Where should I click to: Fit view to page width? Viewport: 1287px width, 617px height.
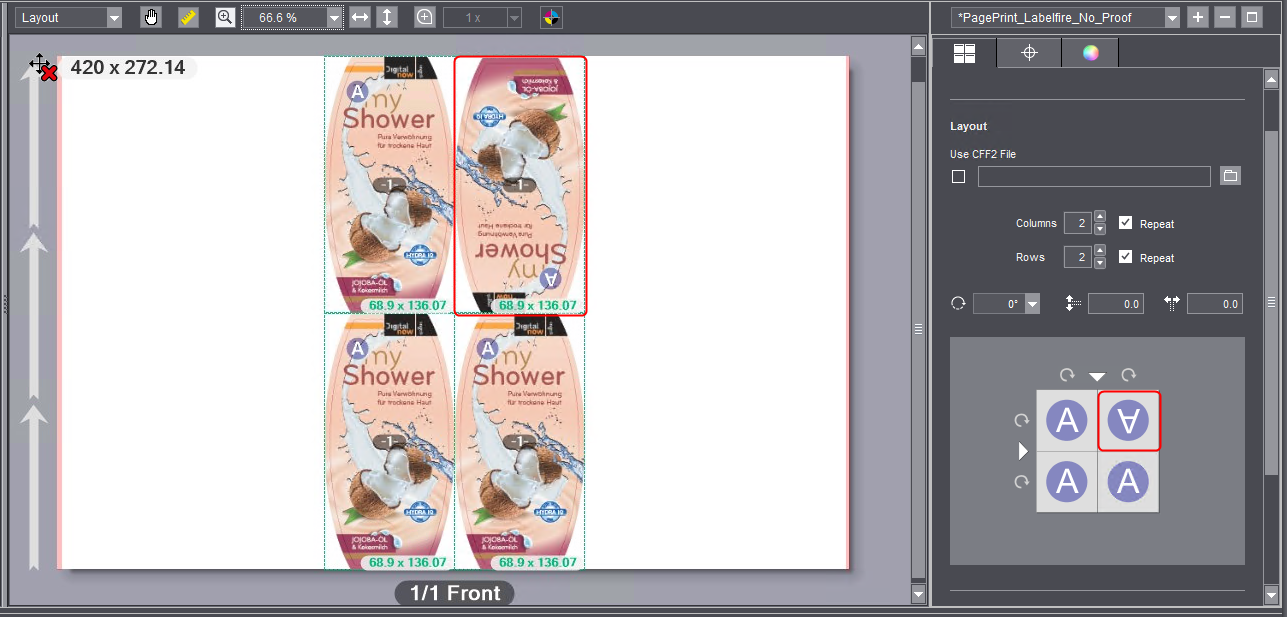359,17
